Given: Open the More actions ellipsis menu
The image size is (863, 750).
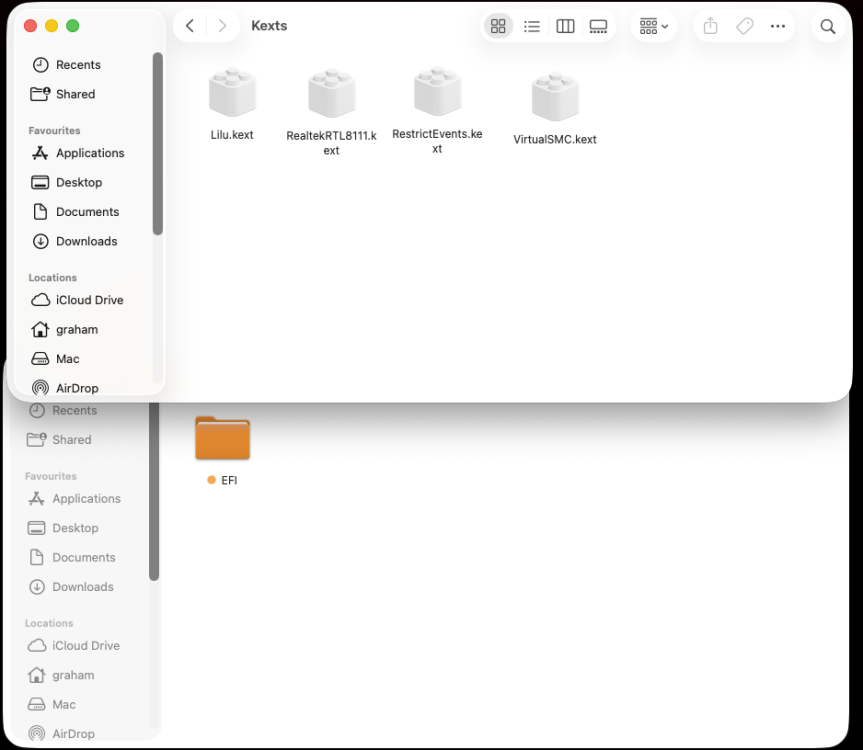Looking at the screenshot, I should tap(778, 26).
